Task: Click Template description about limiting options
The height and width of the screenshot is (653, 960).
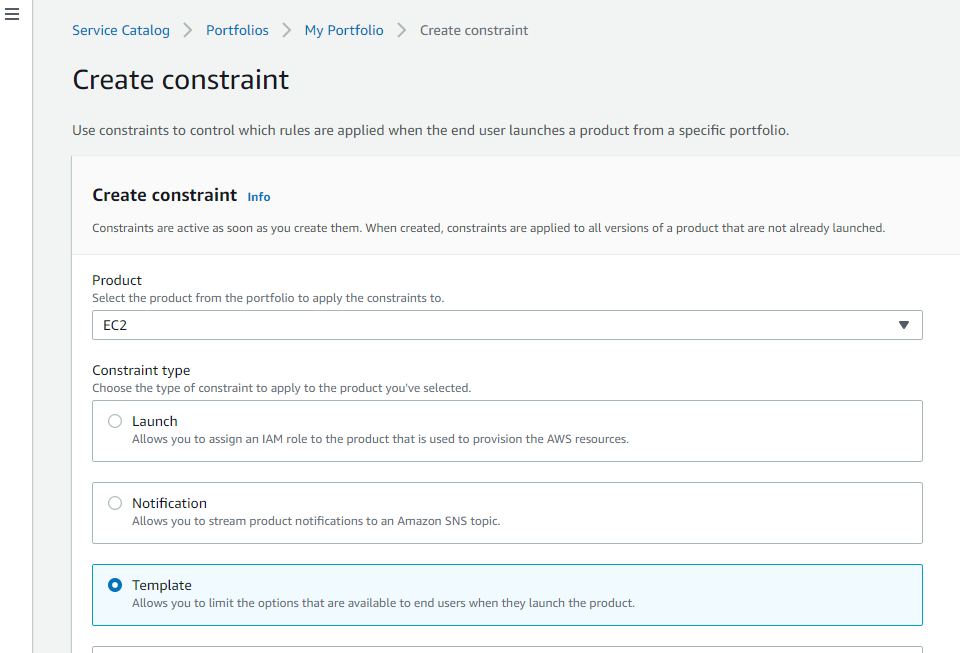Action: 383,603
